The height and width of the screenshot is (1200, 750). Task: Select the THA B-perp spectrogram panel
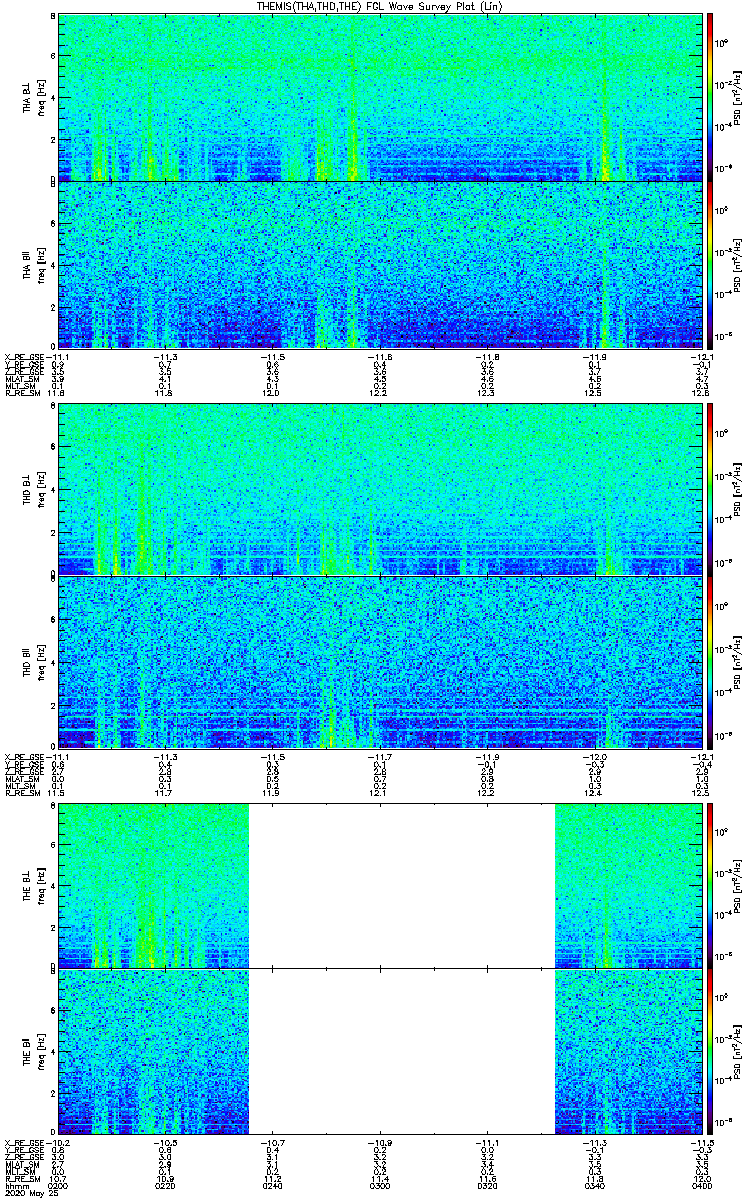(x=380, y=97)
